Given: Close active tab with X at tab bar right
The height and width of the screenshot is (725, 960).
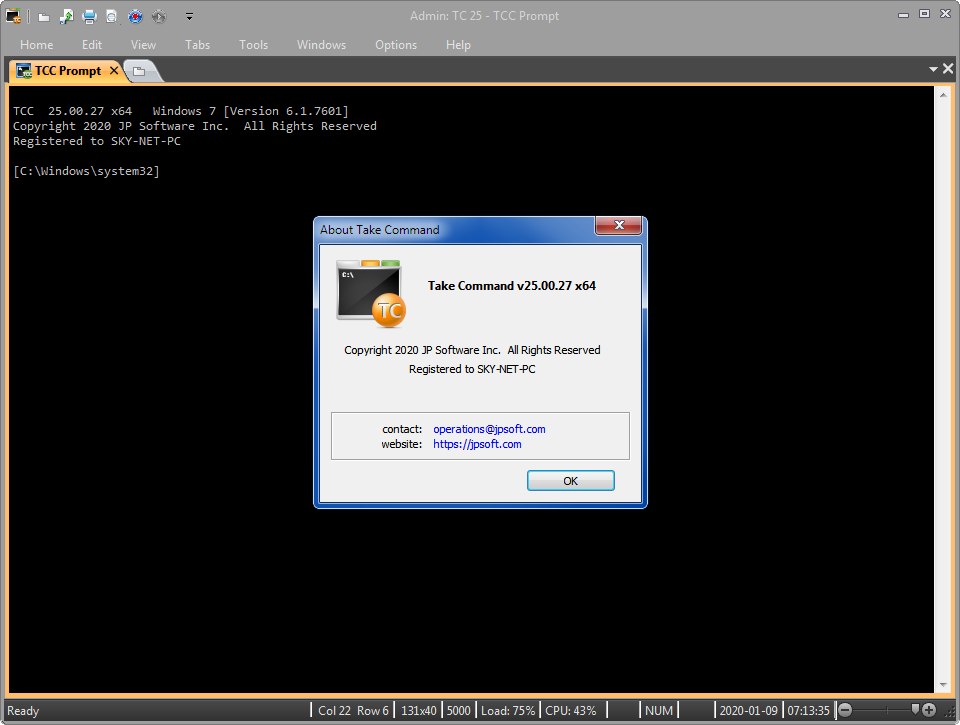Looking at the screenshot, I should pos(948,69).
